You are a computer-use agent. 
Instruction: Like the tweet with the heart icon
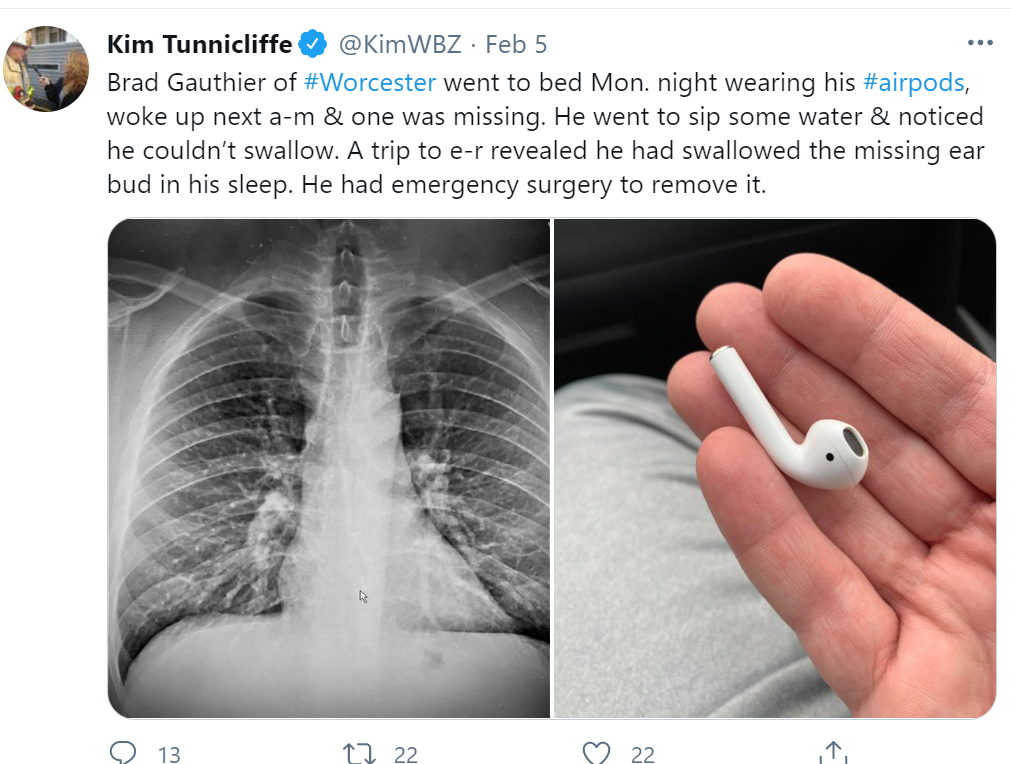coord(596,753)
